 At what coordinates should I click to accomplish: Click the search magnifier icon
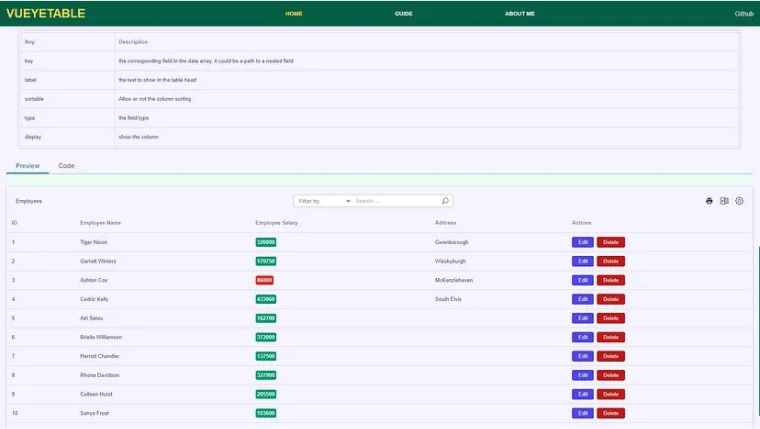tap(445, 201)
